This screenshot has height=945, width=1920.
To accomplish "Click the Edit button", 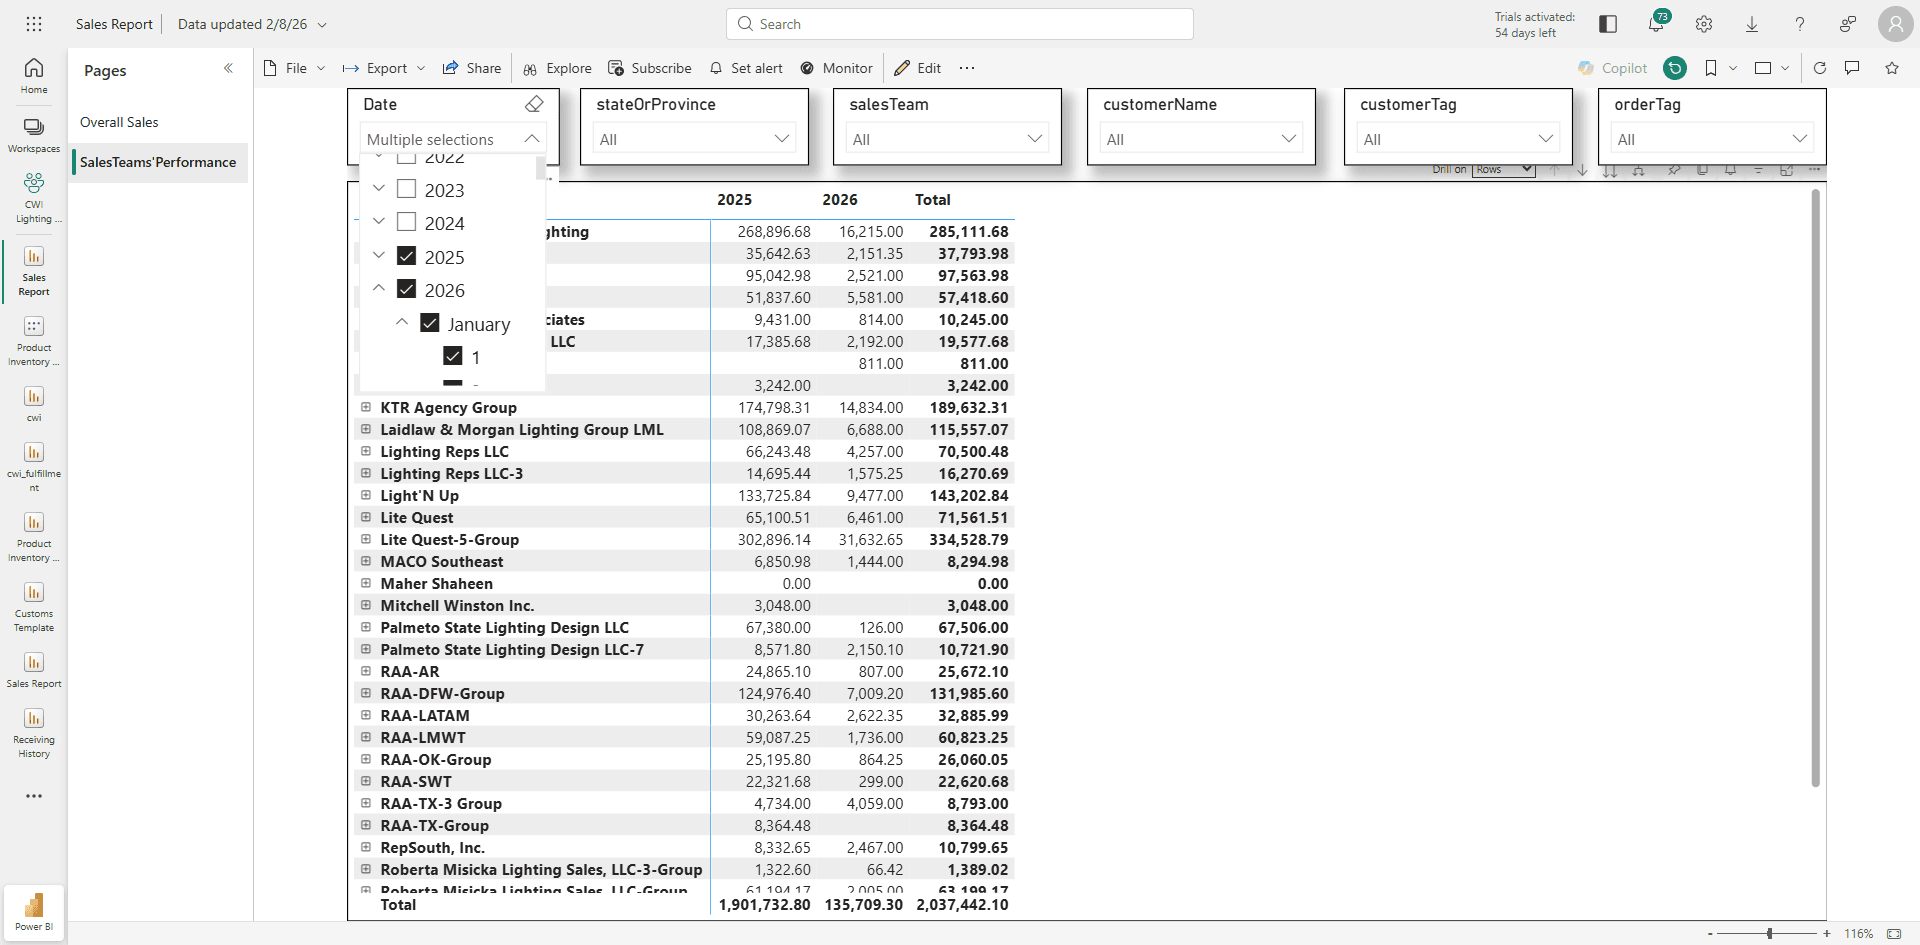I will click(918, 68).
